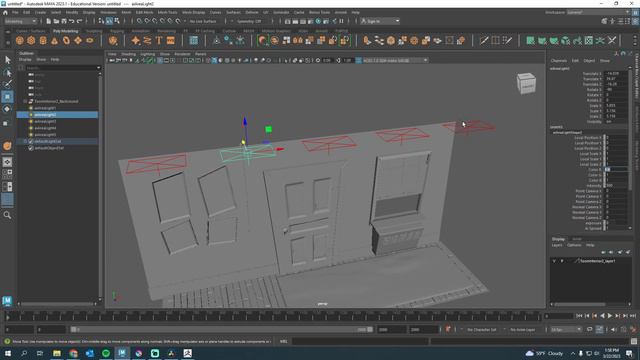Open the Workspace General dropdown
640x360 pixels.
[x=598, y=13]
